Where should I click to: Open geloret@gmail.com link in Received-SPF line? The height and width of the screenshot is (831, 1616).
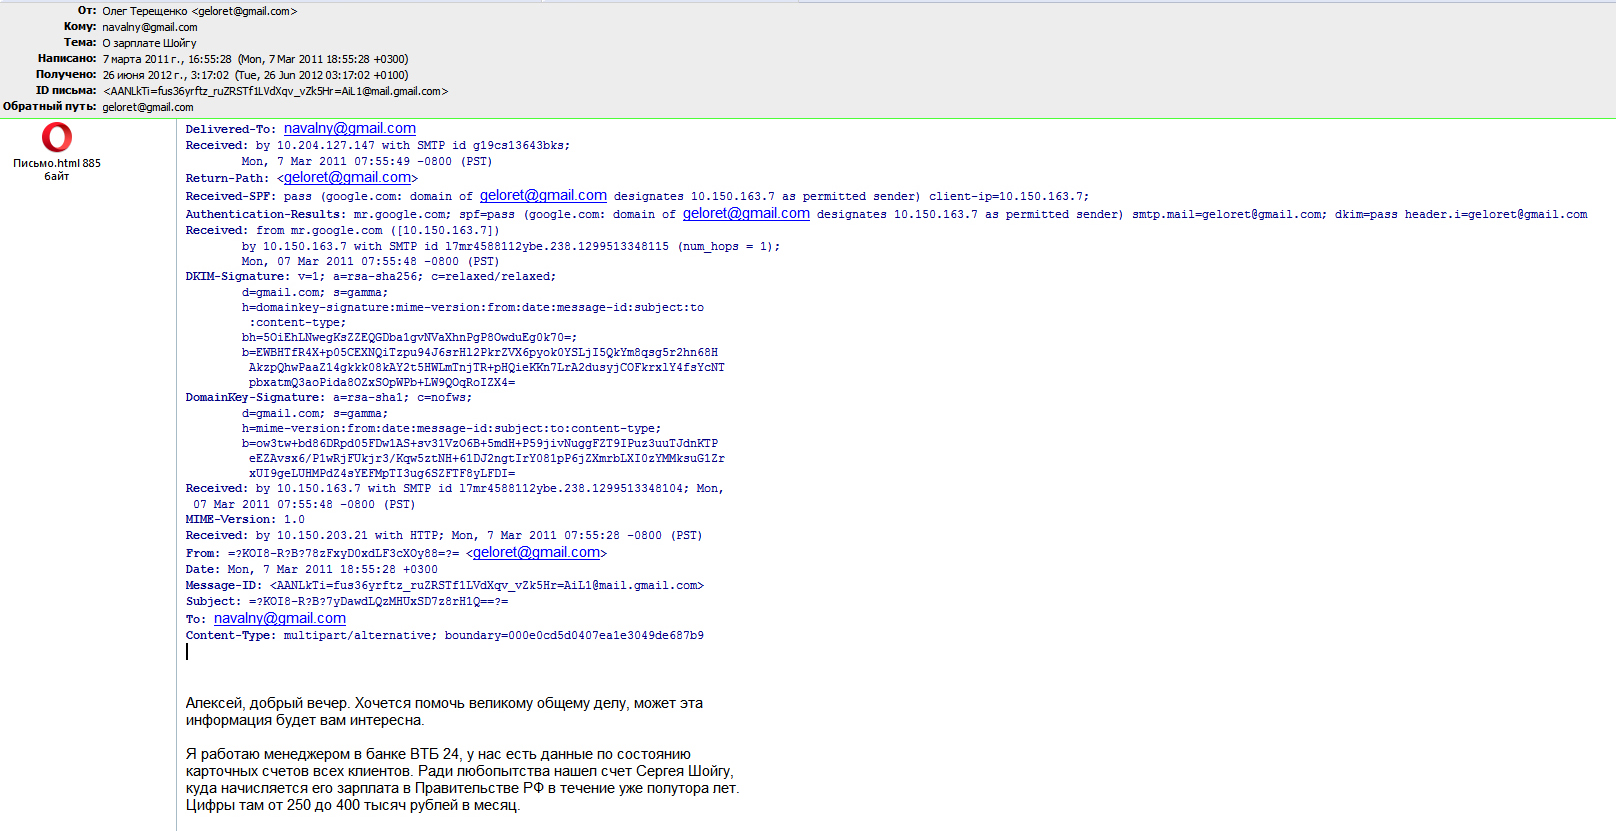[543, 195]
